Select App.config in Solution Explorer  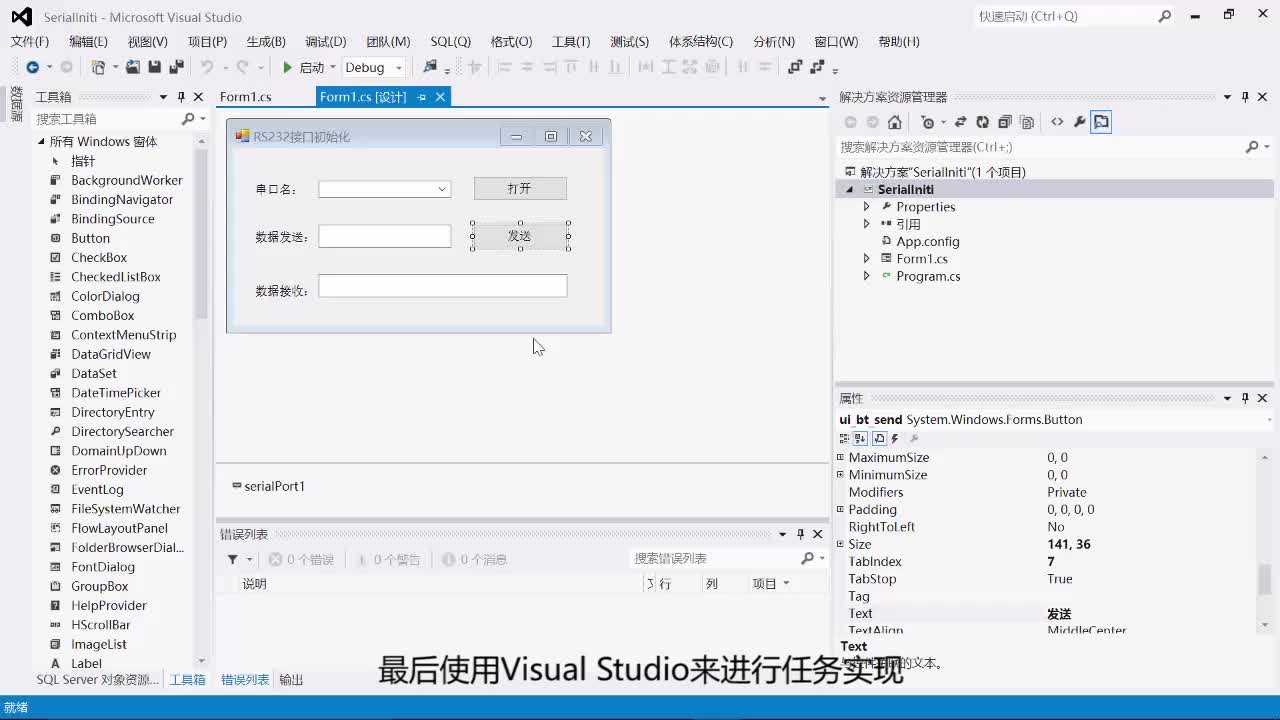coord(927,241)
